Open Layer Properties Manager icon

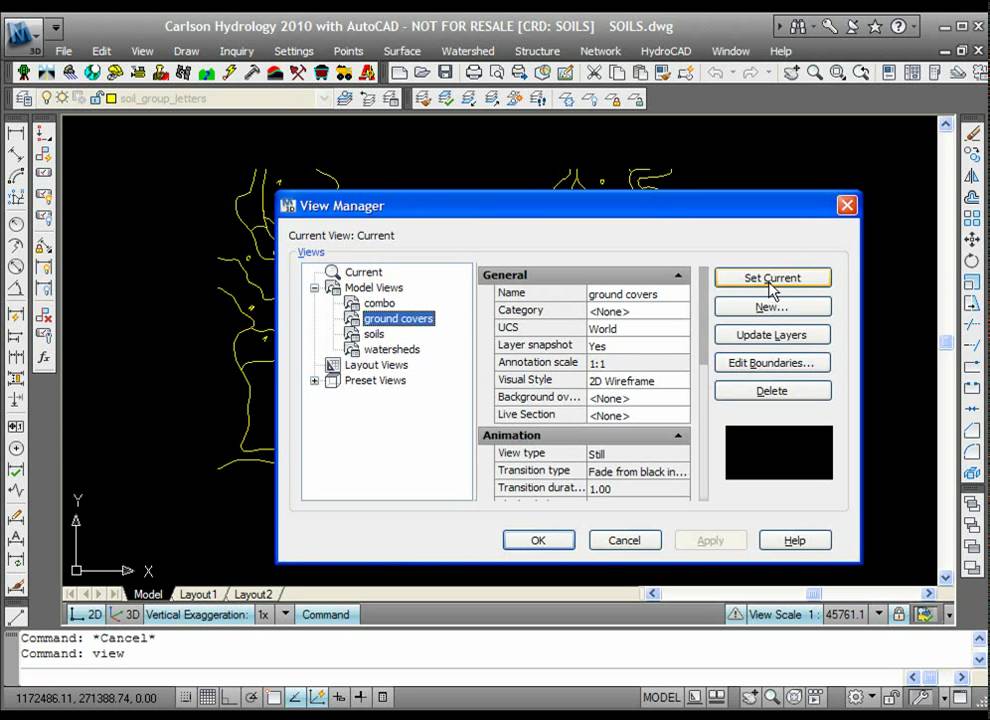pos(23,99)
